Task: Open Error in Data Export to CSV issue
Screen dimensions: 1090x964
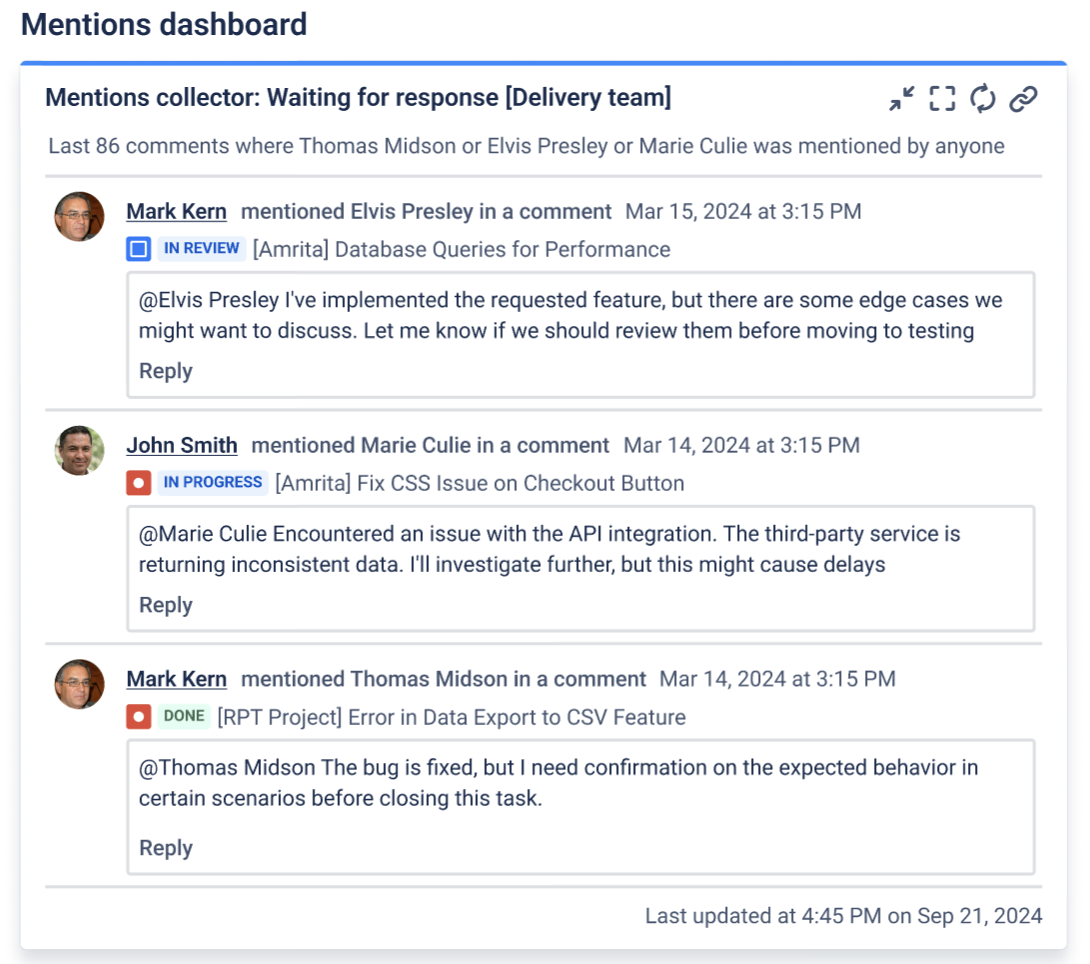Action: click(451, 717)
